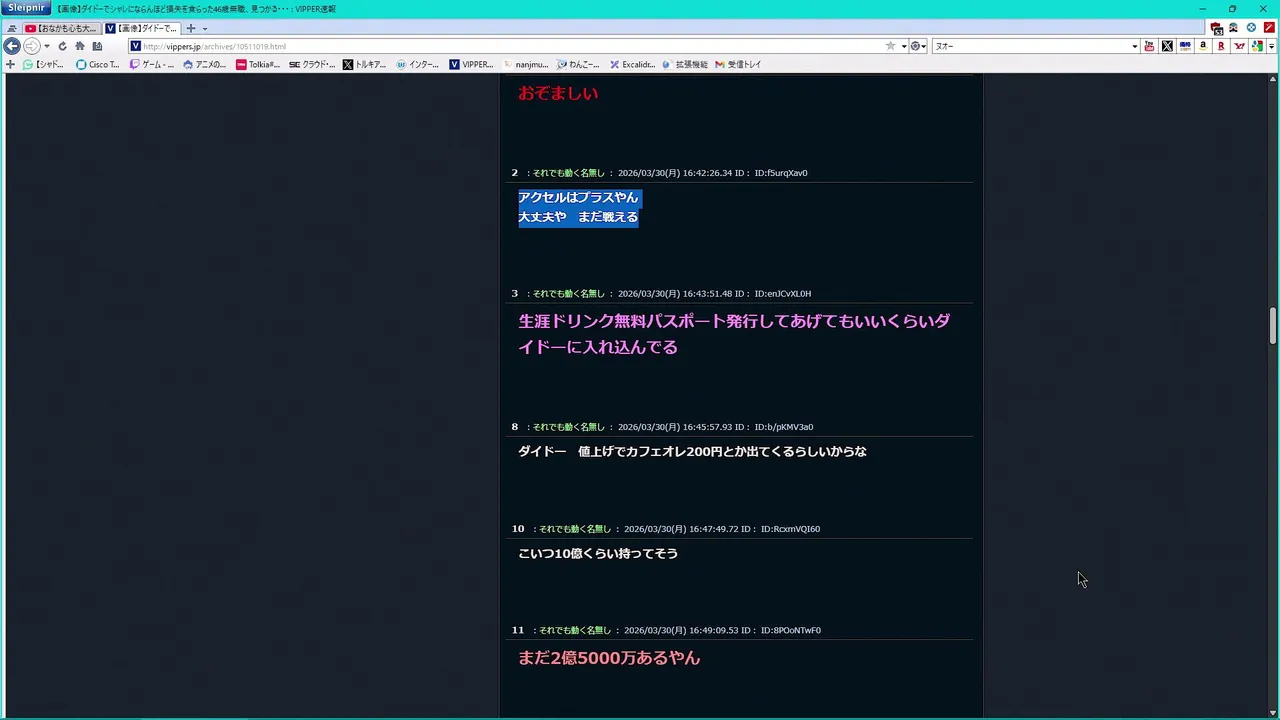The height and width of the screenshot is (720, 1280).
Task: Click comment text おぞましい
Action: coord(558,93)
